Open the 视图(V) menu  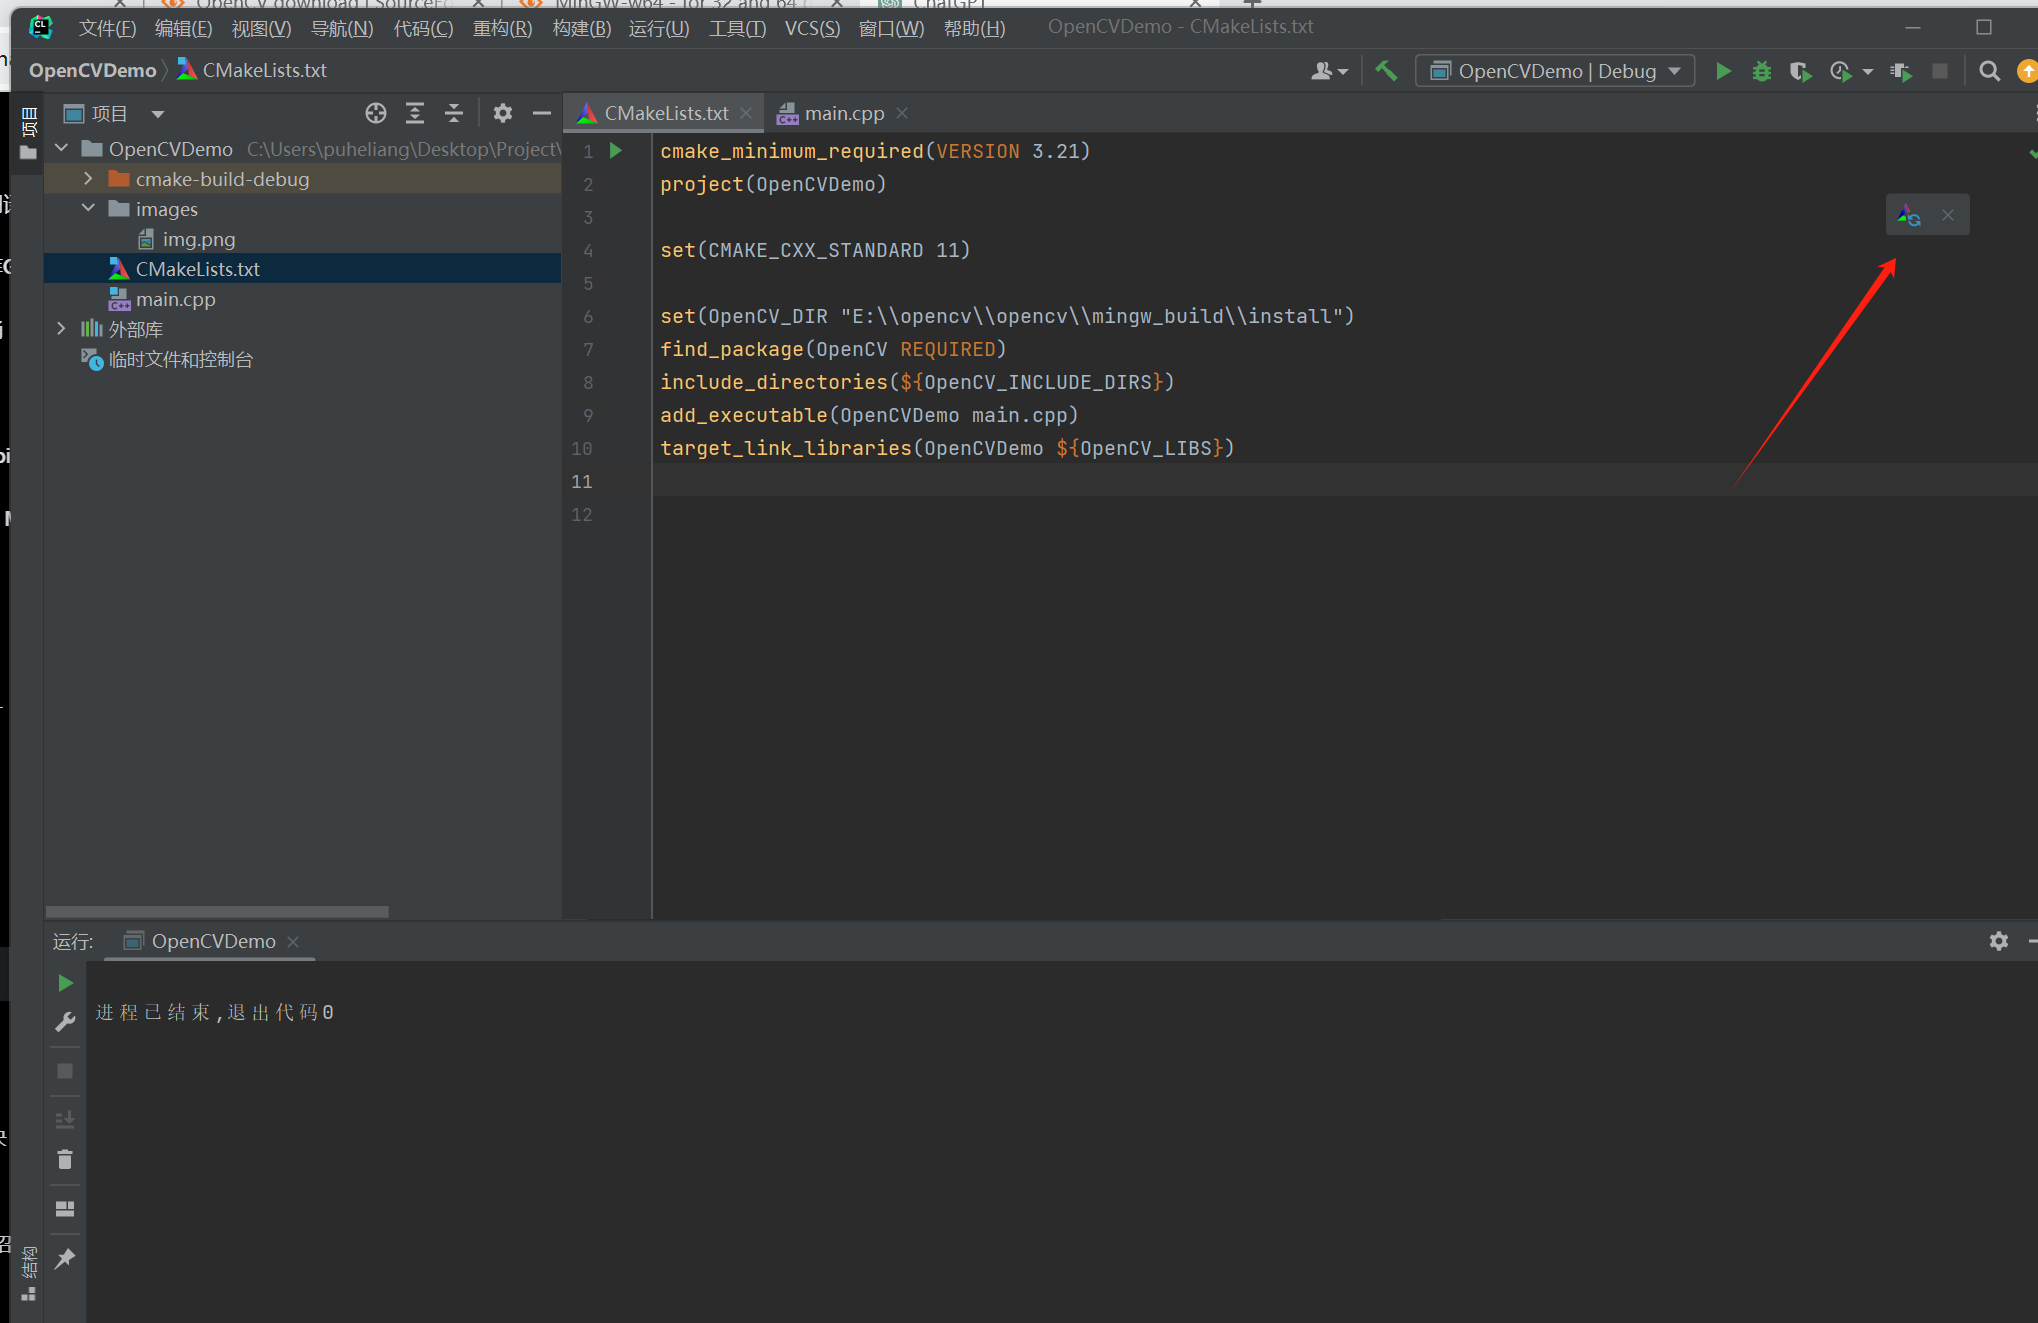[261, 28]
